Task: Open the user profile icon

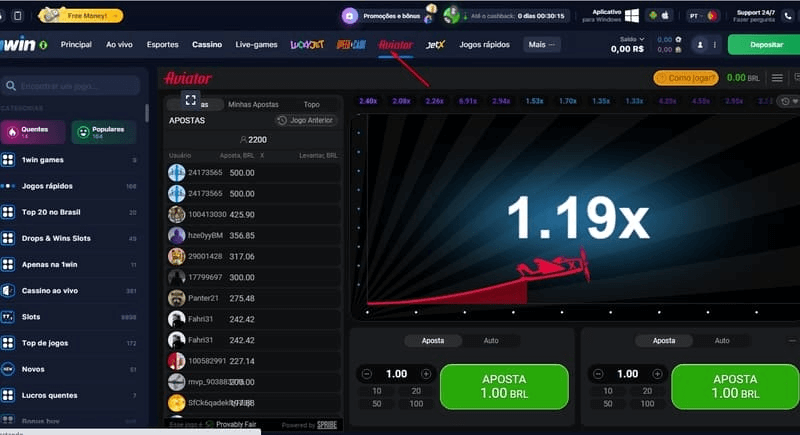Action: [x=700, y=45]
